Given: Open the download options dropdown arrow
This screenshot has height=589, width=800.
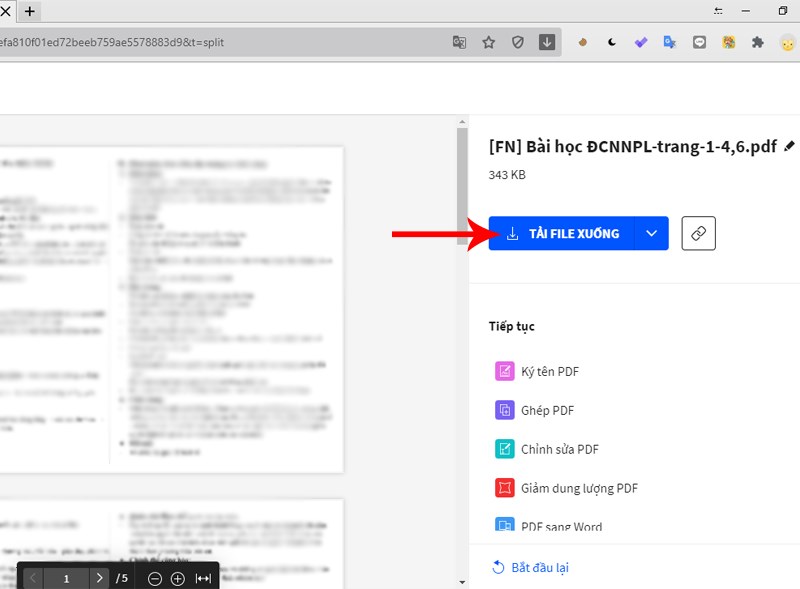Looking at the screenshot, I should coord(651,233).
